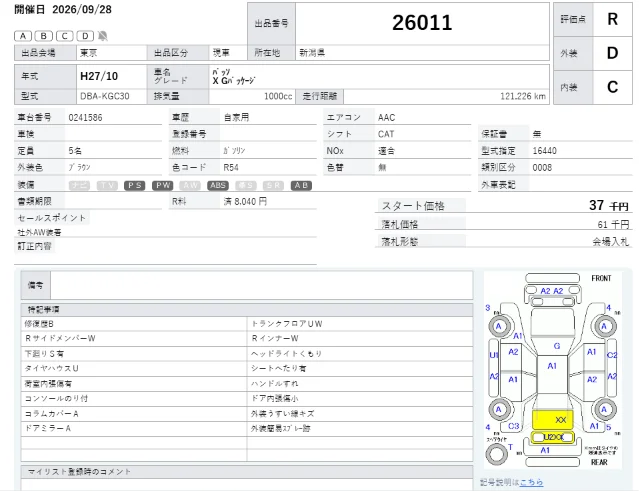
Task: Click the overall grade R value
Action: pos(613,19)
